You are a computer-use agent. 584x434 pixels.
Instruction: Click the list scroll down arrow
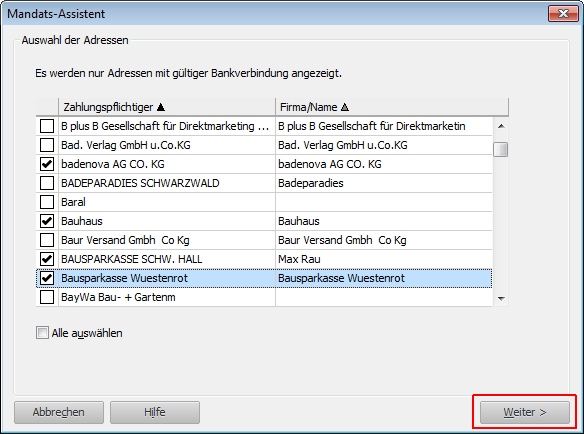coord(501,298)
